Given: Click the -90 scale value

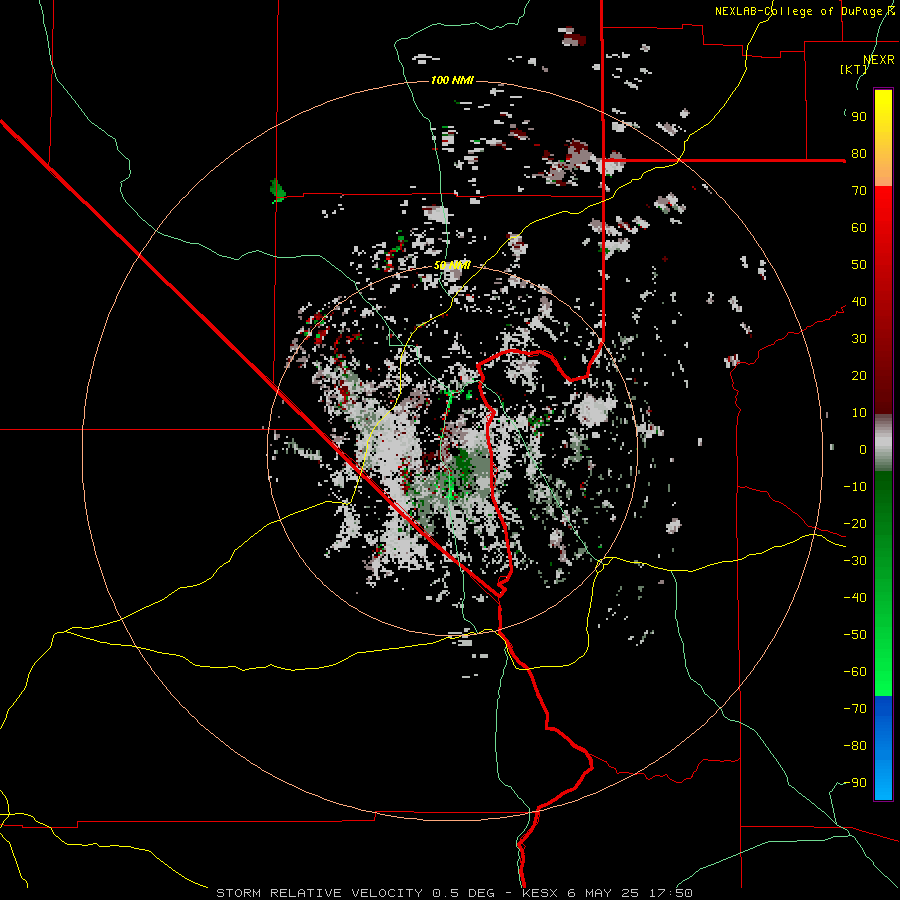Looking at the screenshot, I should pyautogui.click(x=855, y=783).
